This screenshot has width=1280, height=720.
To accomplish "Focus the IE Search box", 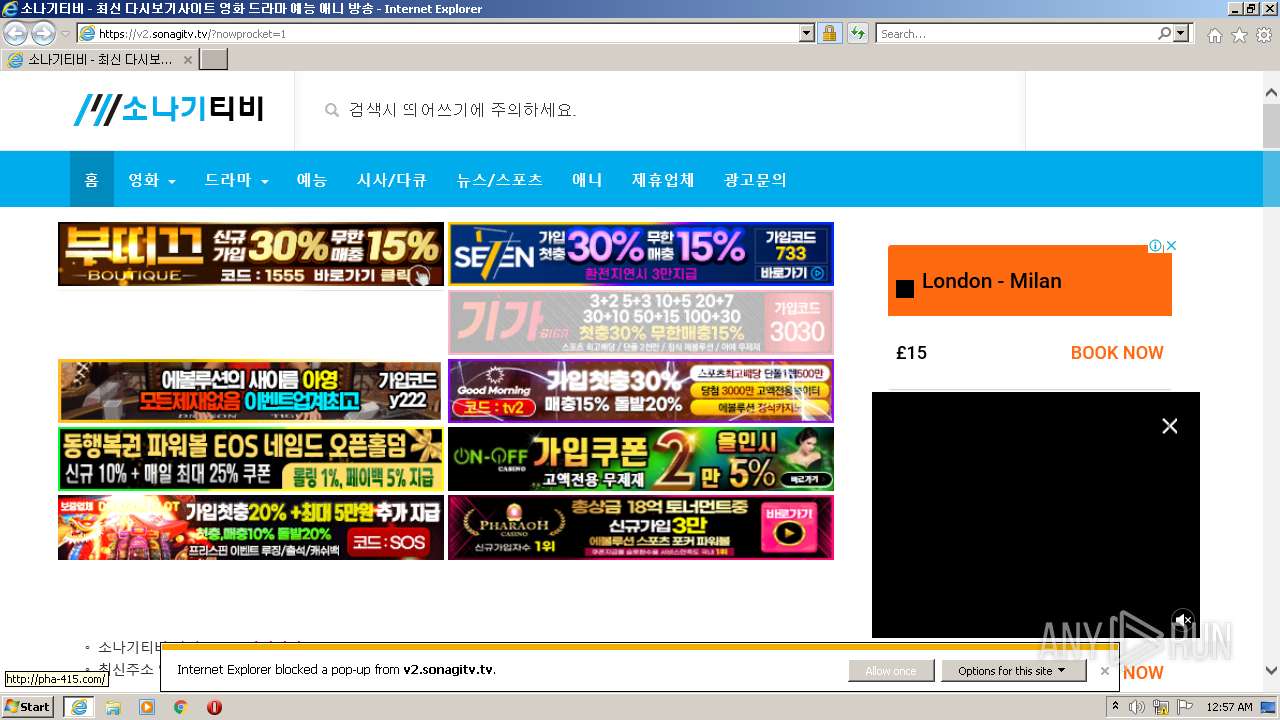I will 1016,33.
